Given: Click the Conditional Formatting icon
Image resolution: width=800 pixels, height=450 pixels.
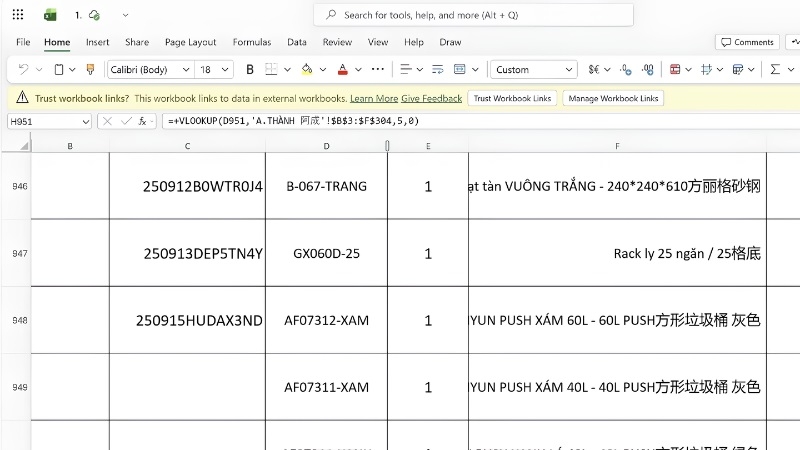Looking at the screenshot, I should pyautogui.click(x=675, y=69).
